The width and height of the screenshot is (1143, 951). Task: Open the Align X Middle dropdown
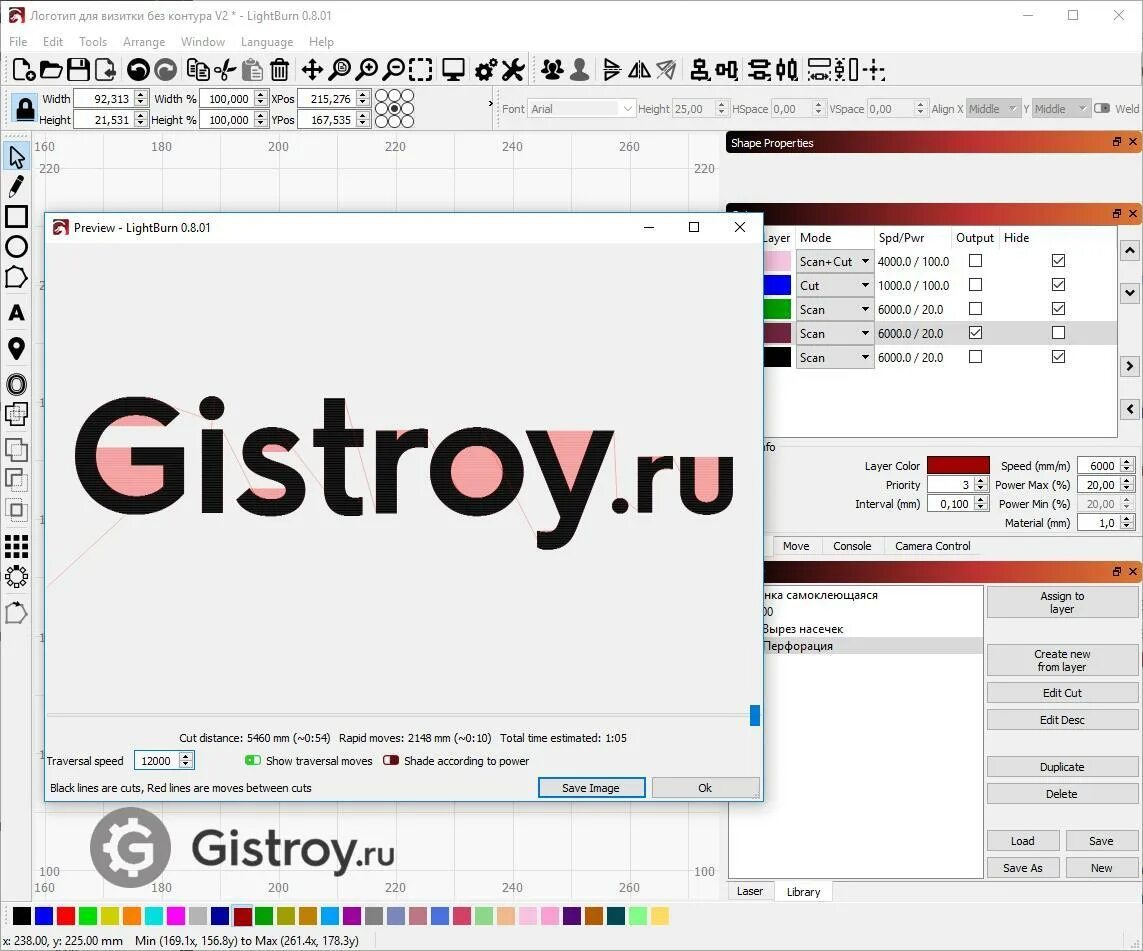992,109
